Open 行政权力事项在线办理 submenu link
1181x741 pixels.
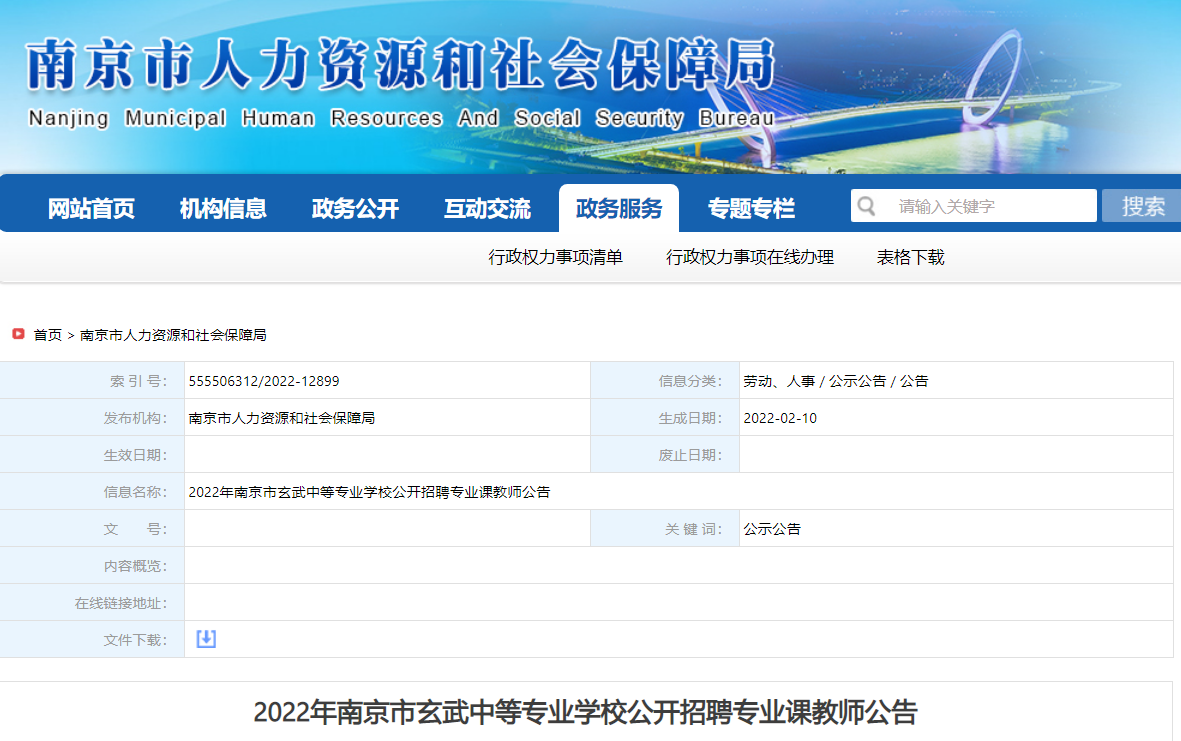749,258
